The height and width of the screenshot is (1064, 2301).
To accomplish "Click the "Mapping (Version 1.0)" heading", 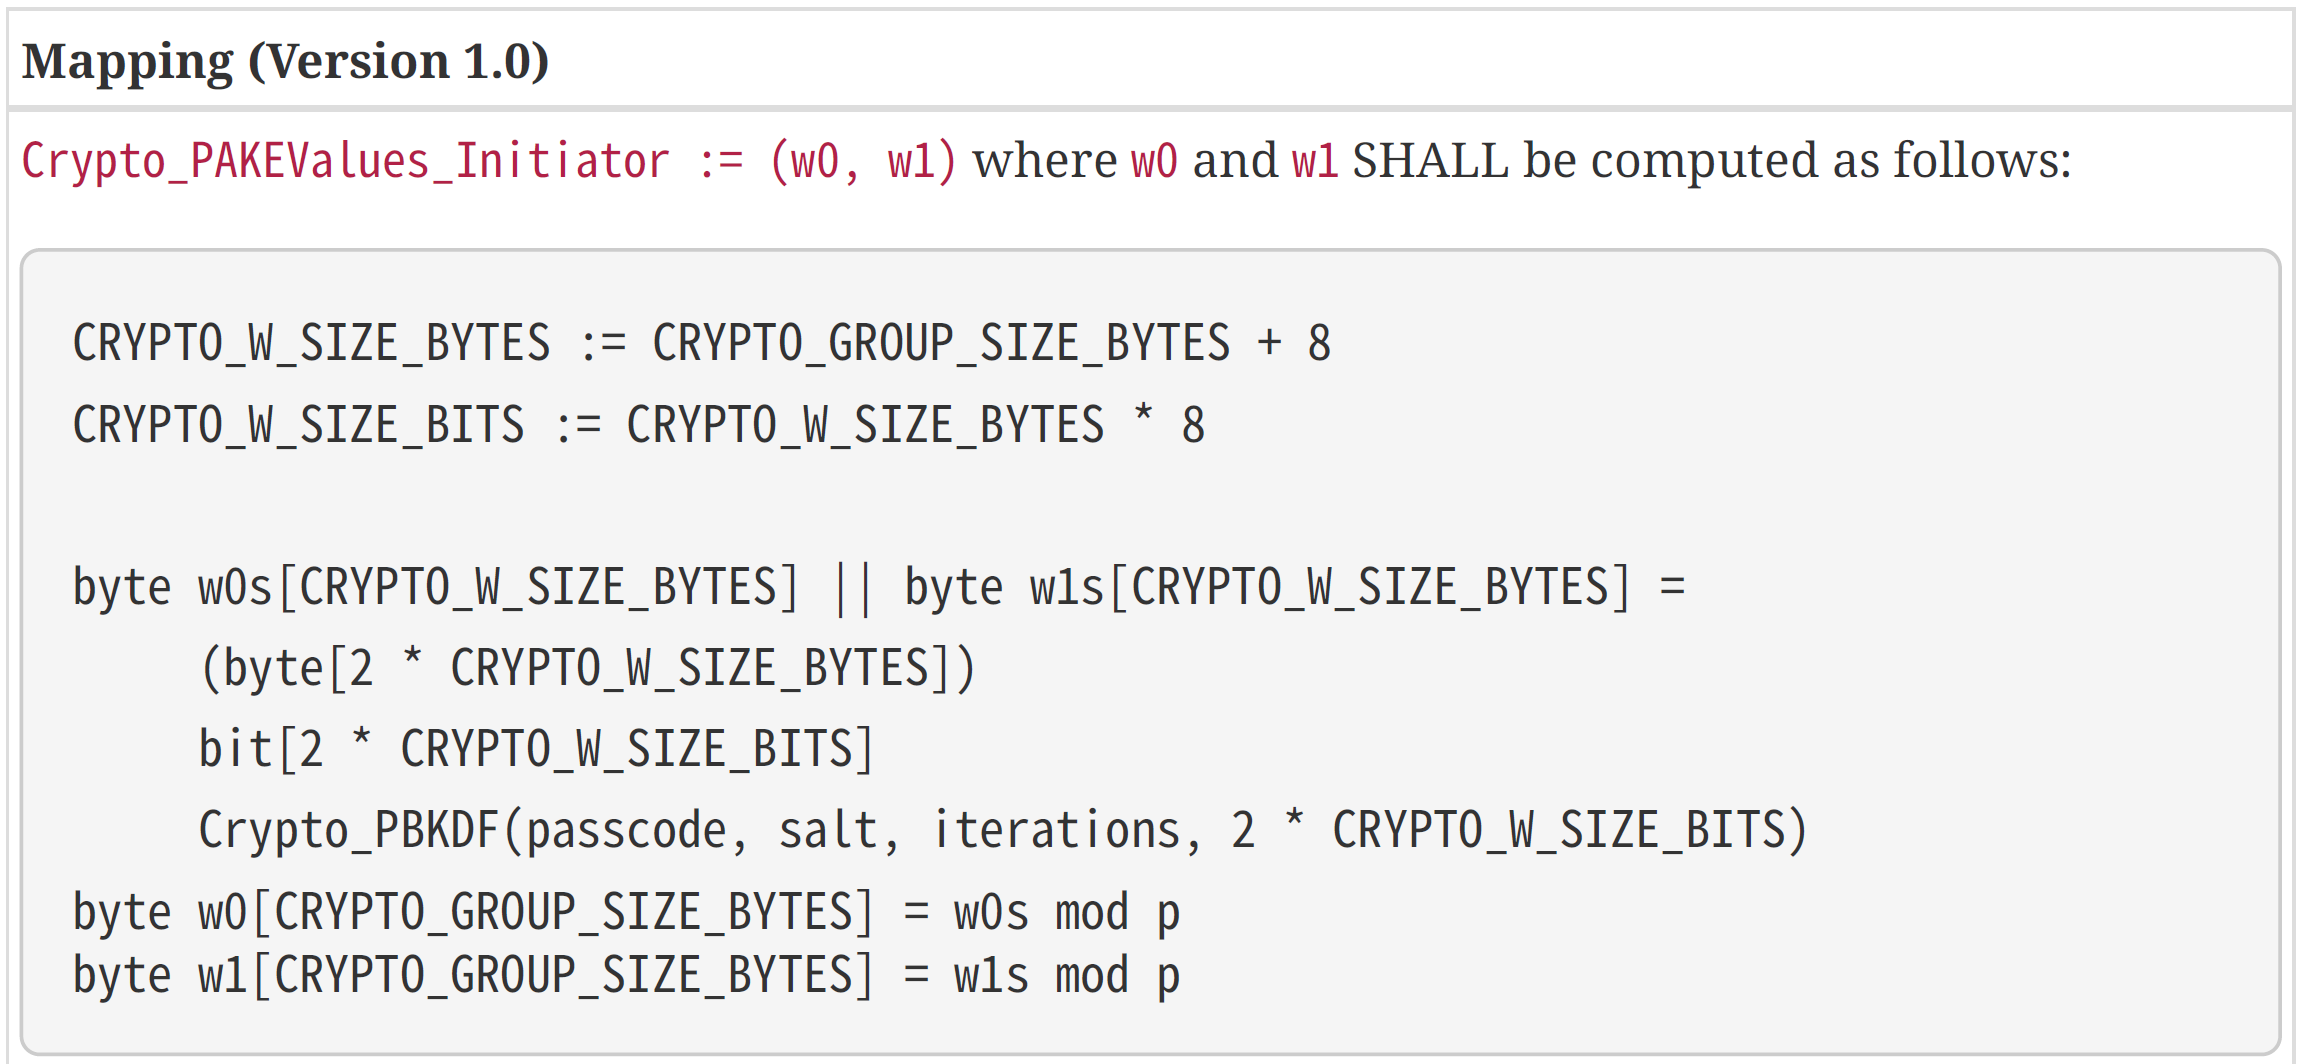I will tap(285, 62).
